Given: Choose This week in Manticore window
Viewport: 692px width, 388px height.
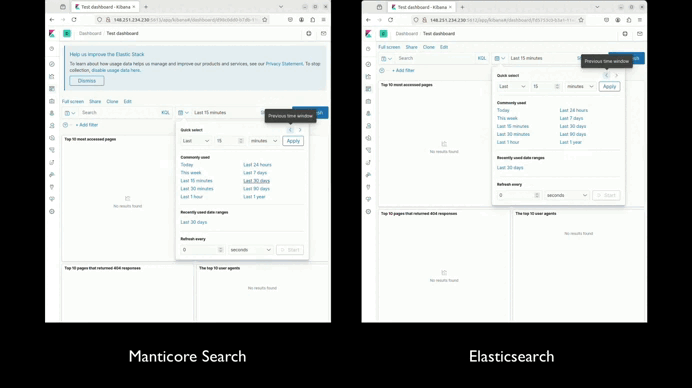Looking at the screenshot, I should click(x=191, y=173).
